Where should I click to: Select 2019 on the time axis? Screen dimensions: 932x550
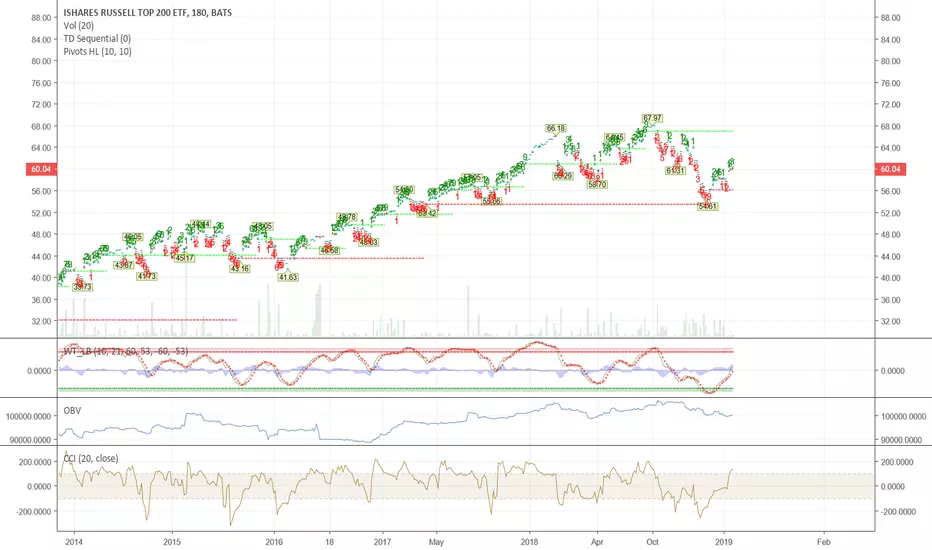(x=723, y=542)
